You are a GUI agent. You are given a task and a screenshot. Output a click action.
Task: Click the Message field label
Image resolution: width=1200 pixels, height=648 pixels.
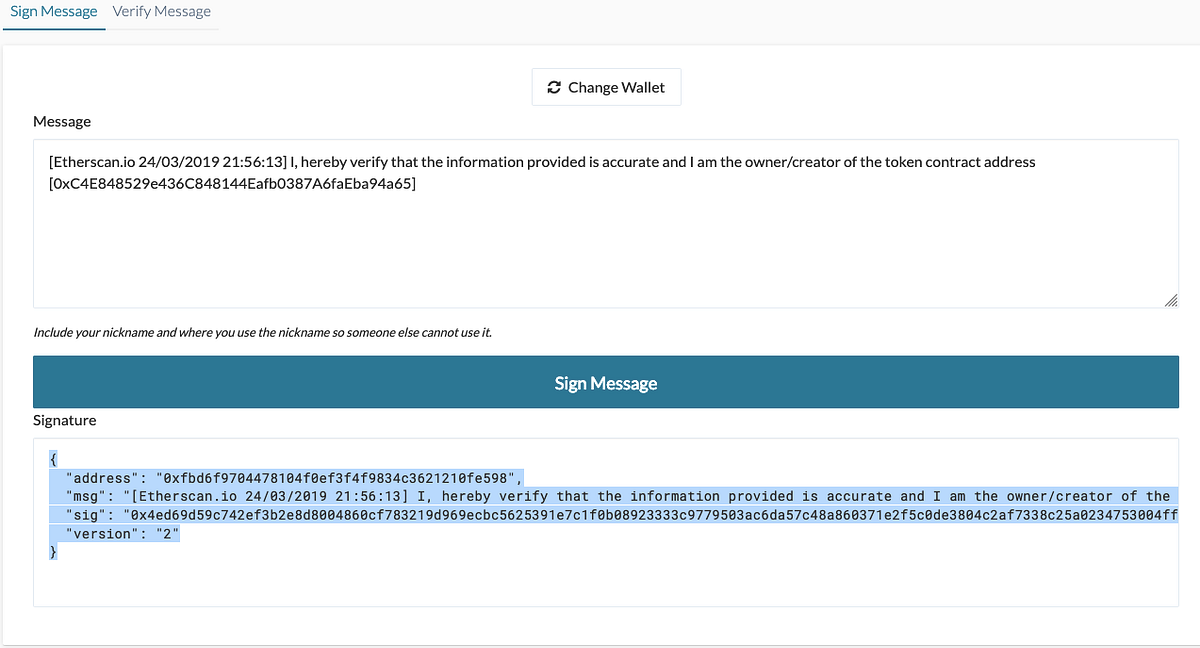[x=62, y=121]
